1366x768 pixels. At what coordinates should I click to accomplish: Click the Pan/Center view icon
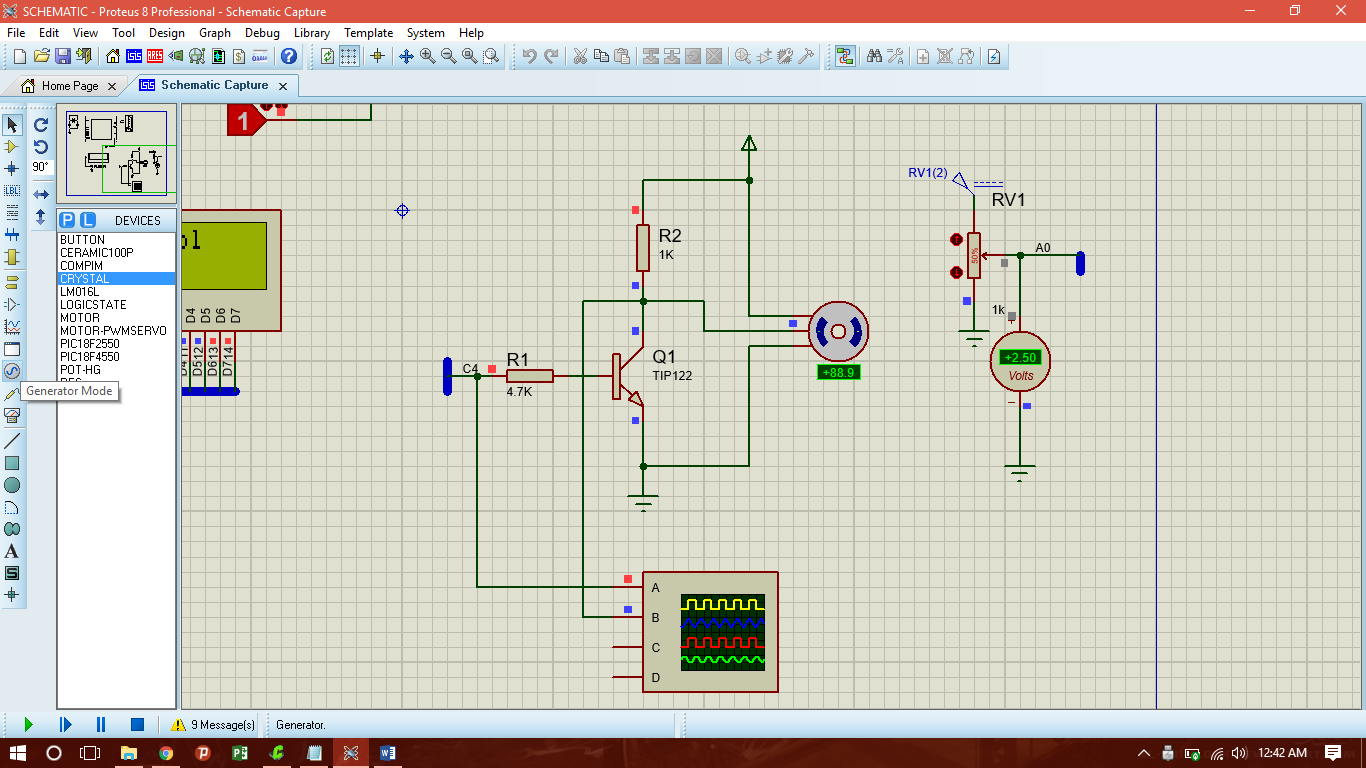click(x=407, y=56)
